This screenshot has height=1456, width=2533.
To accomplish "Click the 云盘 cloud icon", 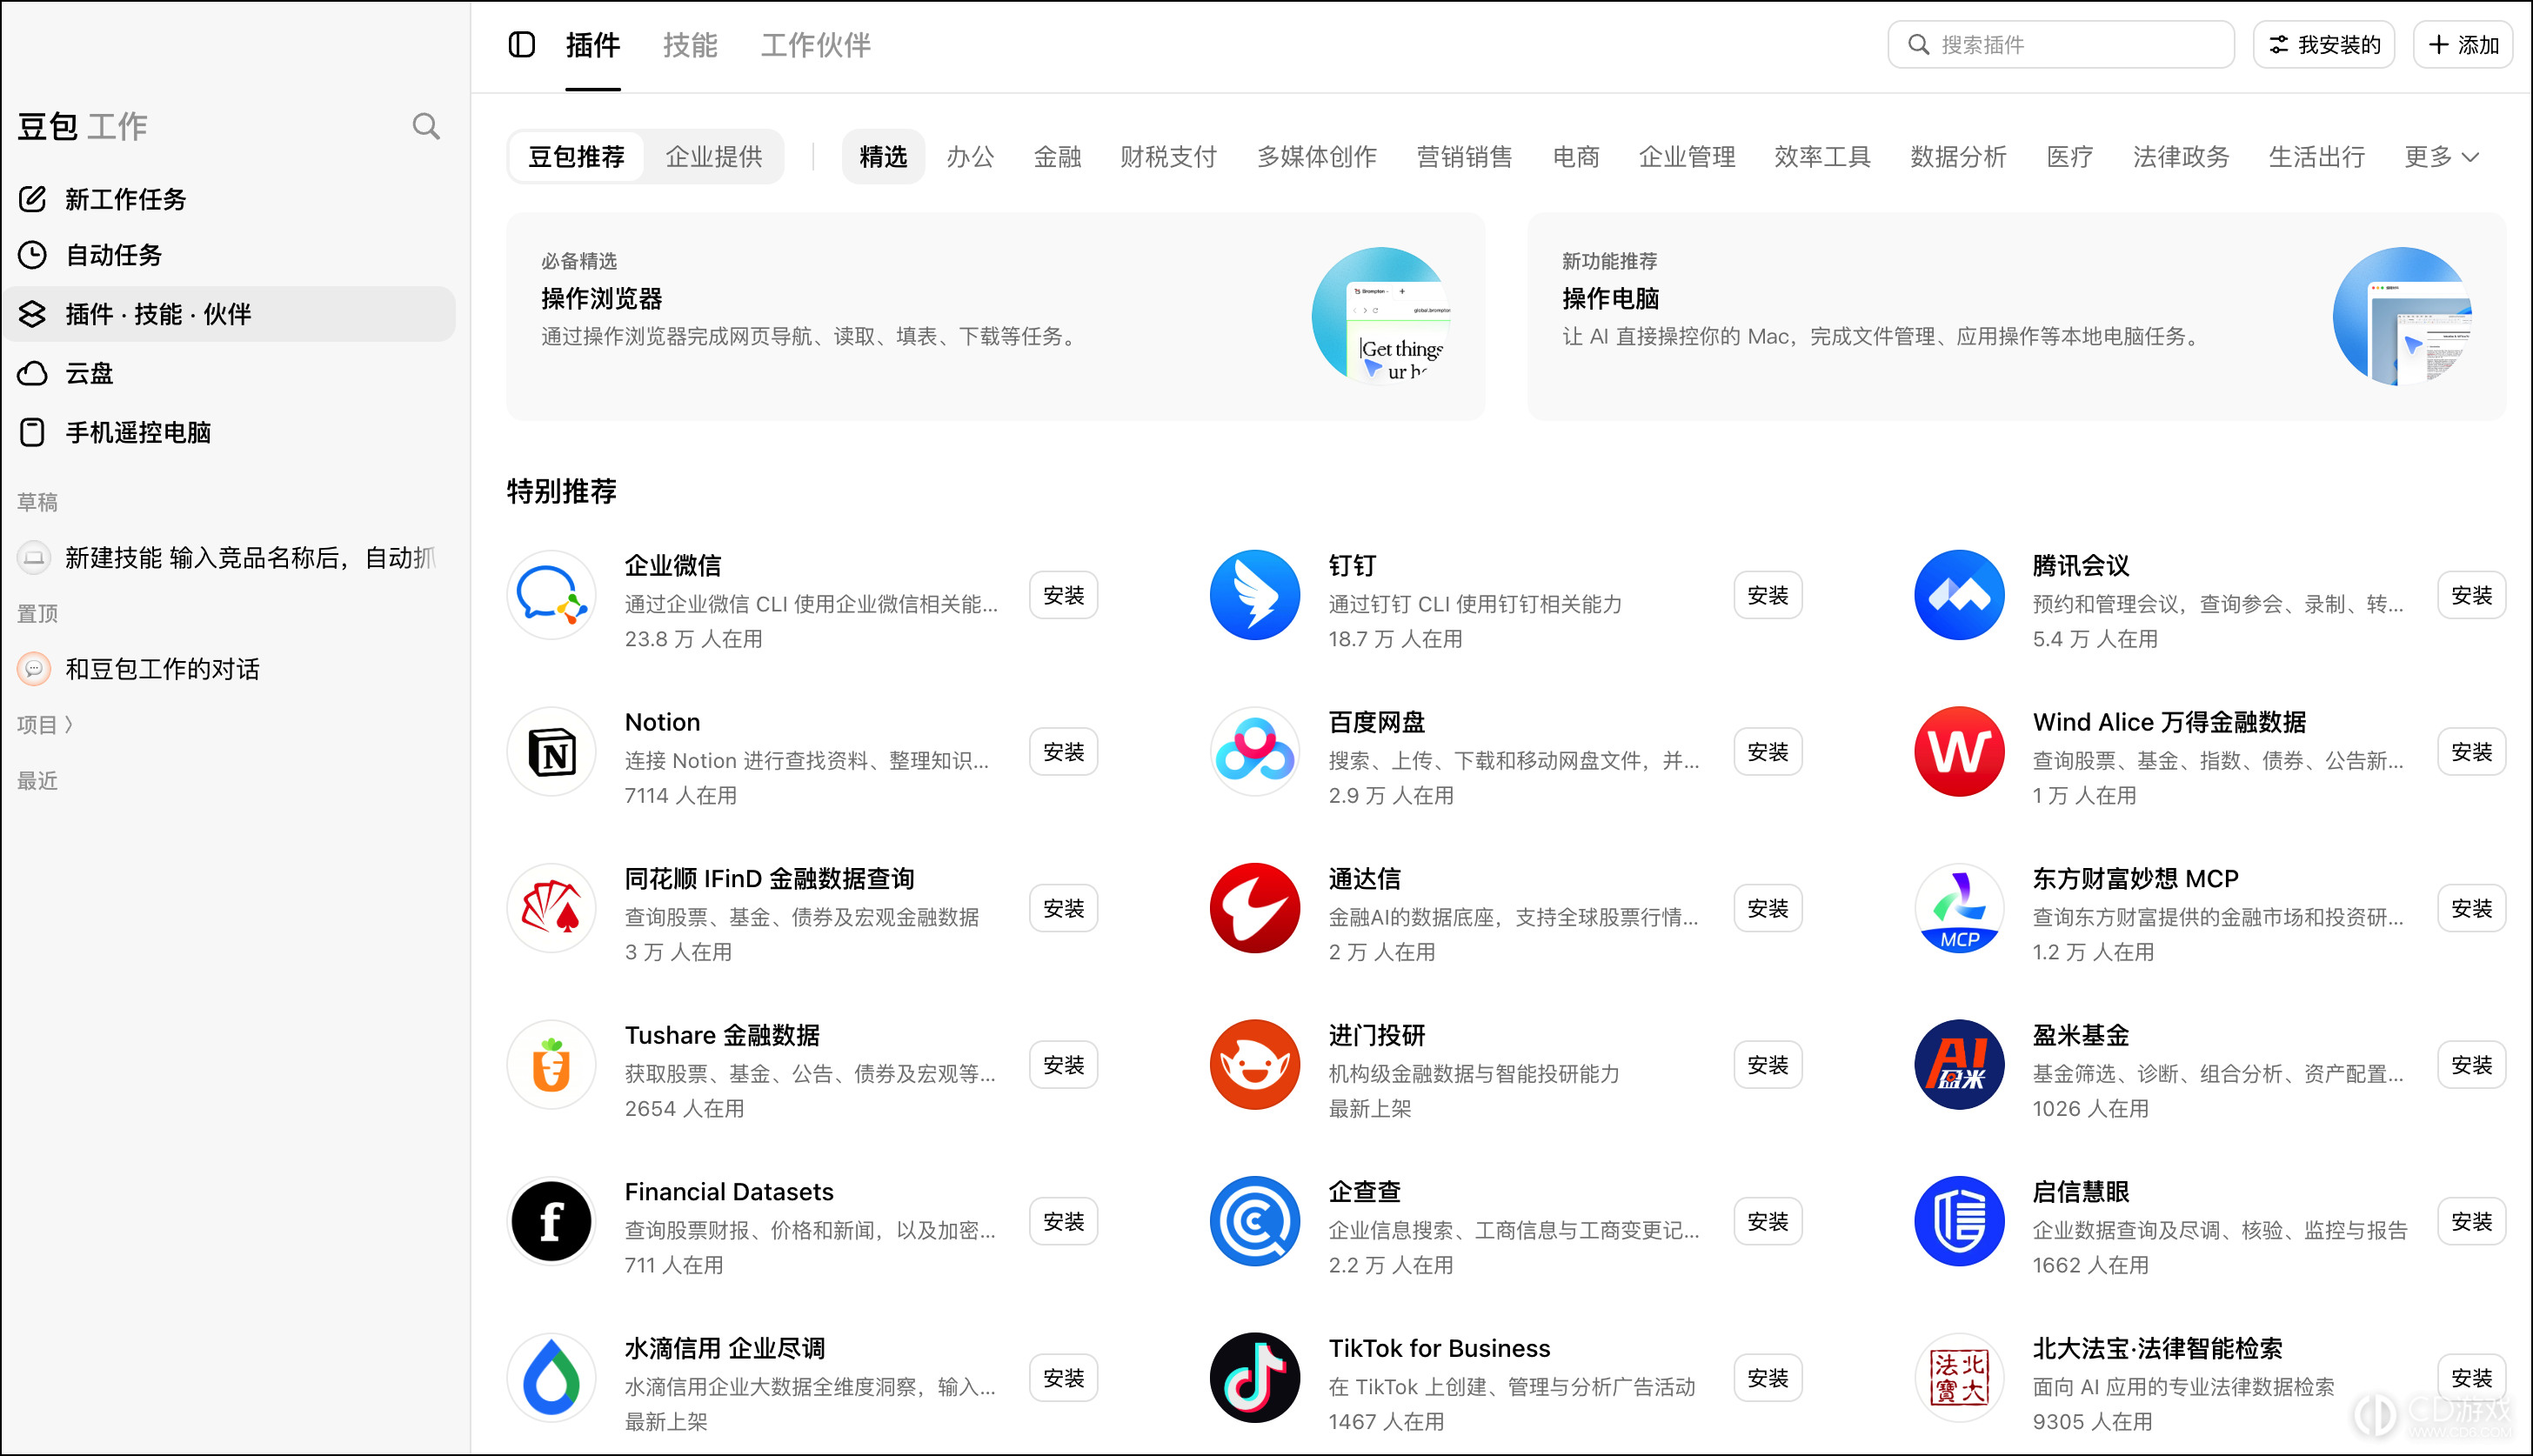I will [x=33, y=373].
